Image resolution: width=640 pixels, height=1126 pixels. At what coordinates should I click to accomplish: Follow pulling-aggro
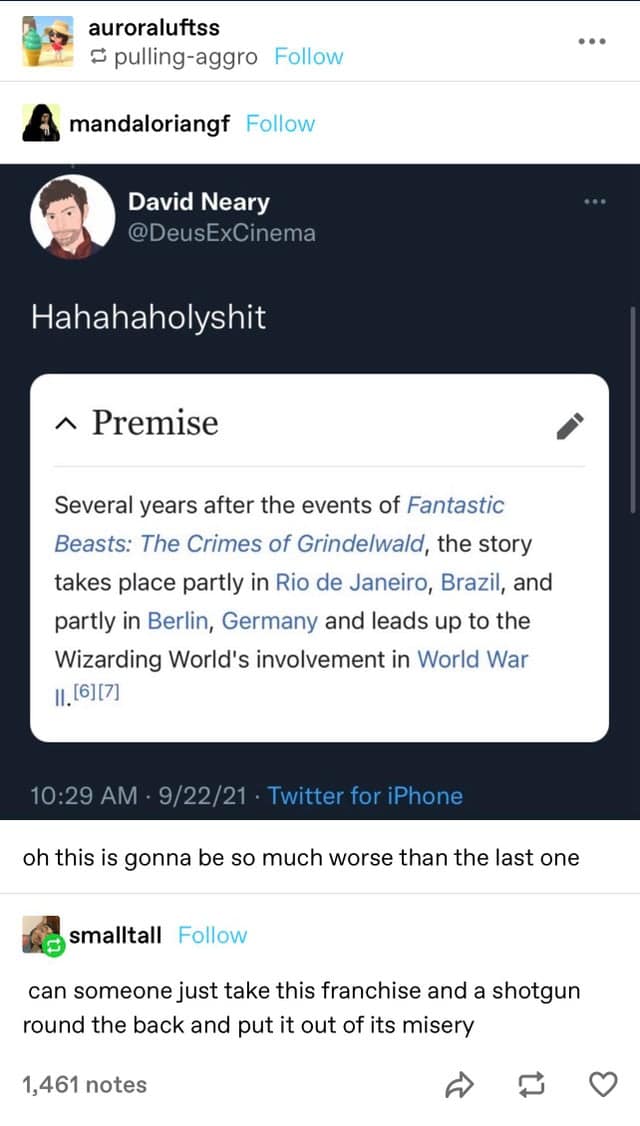click(308, 57)
